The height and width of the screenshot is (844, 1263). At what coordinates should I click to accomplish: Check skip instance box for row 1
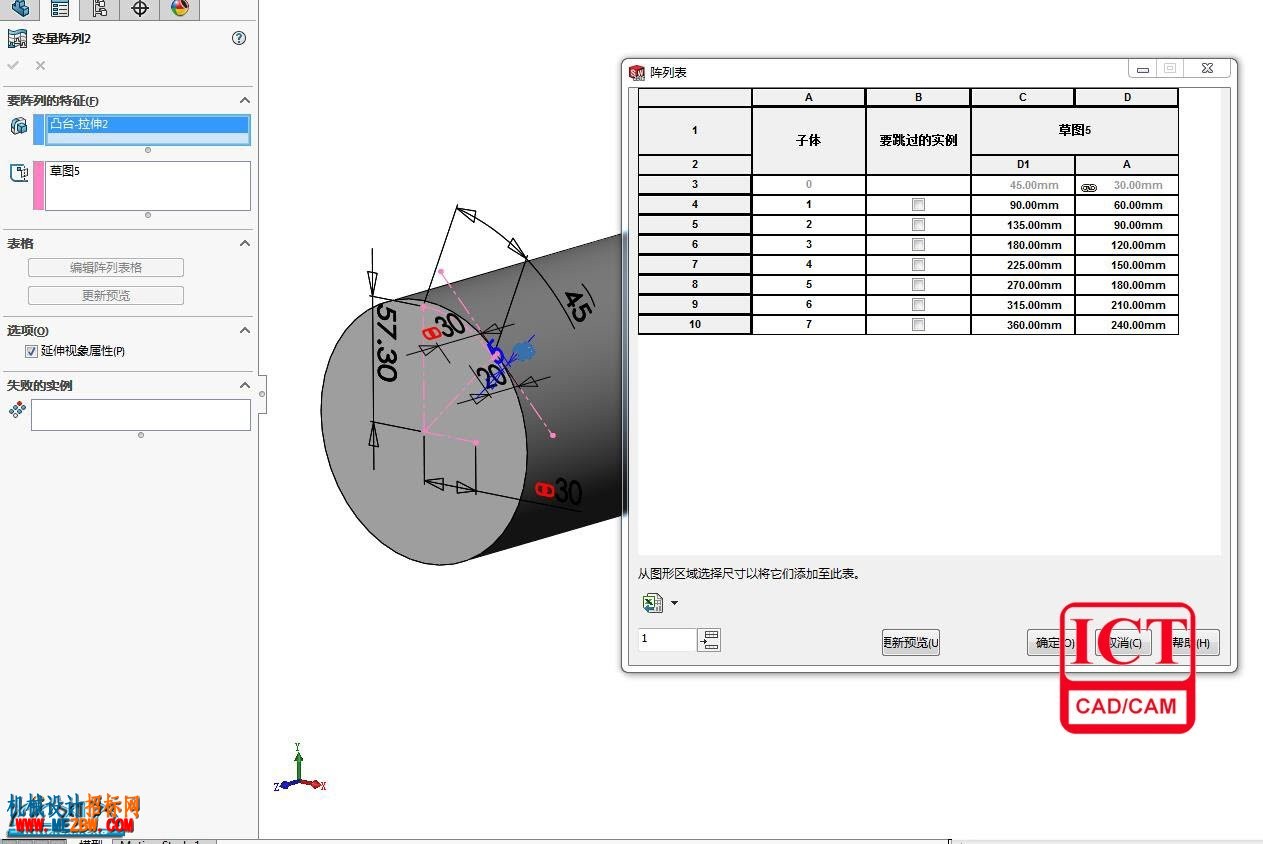pos(918,205)
